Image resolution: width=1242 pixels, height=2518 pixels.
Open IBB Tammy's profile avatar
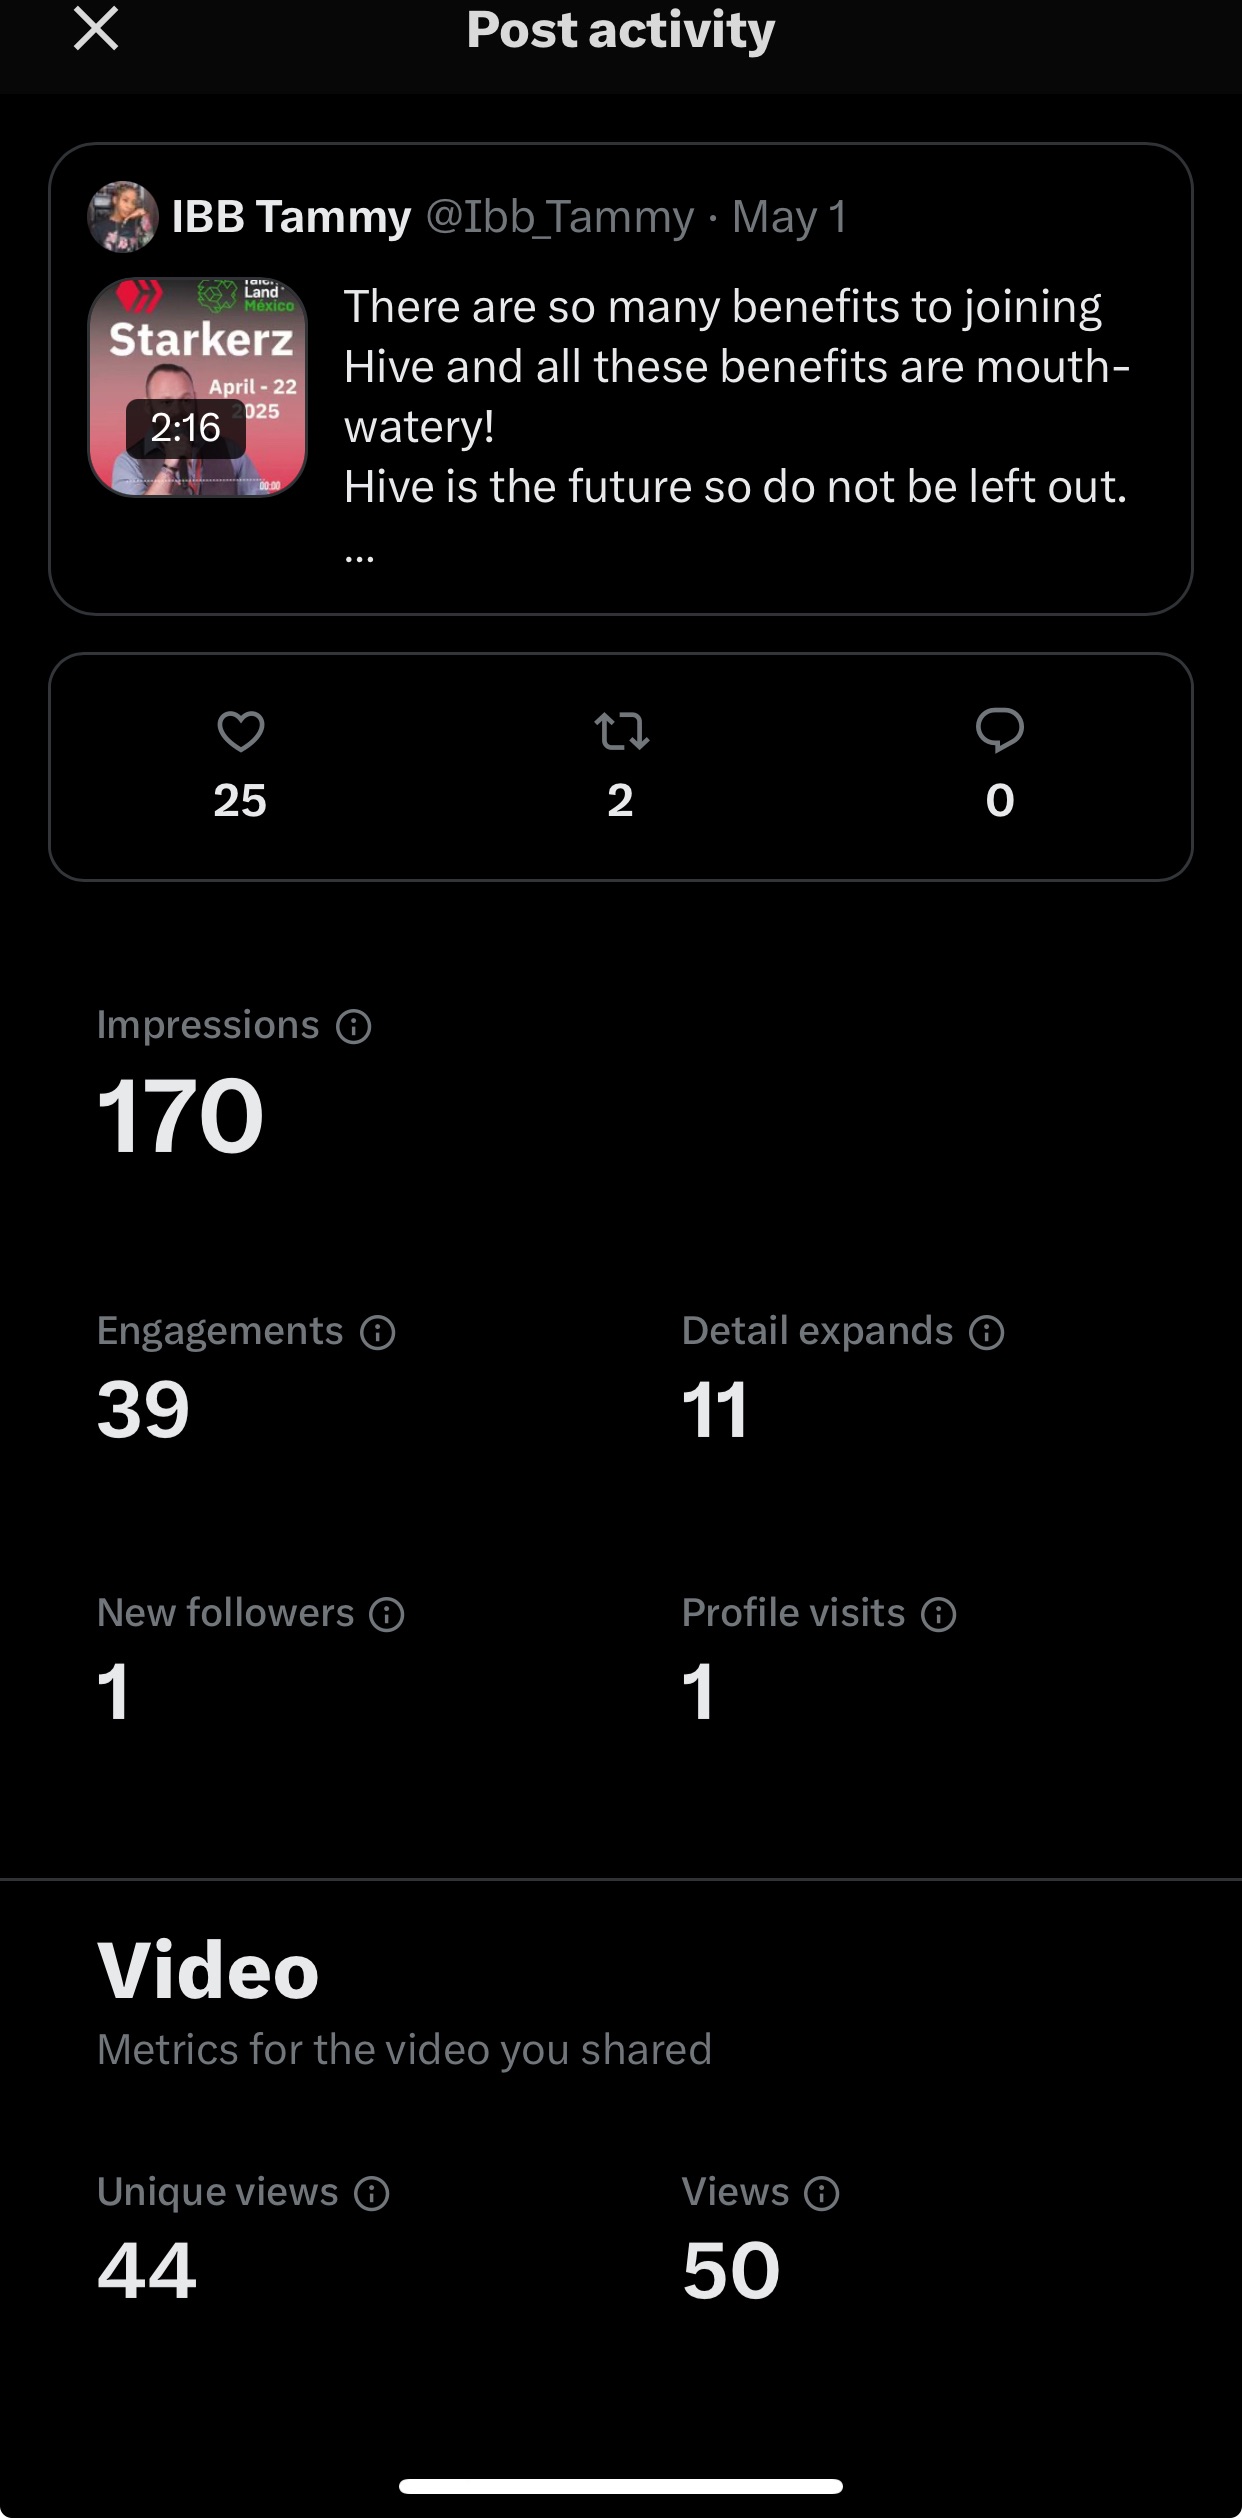(x=123, y=217)
